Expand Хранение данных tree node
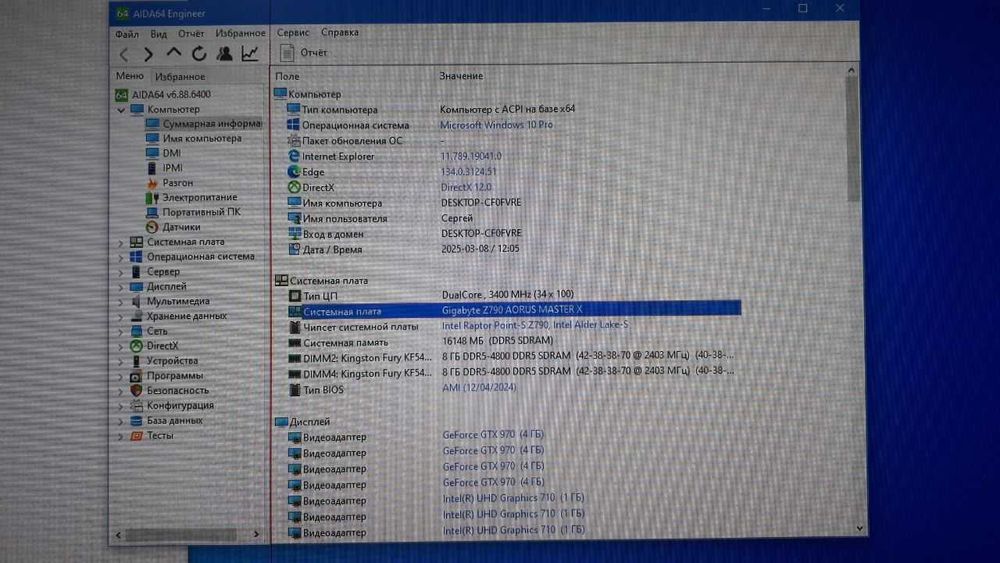1000x563 pixels. pyautogui.click(x=121, y=316)
